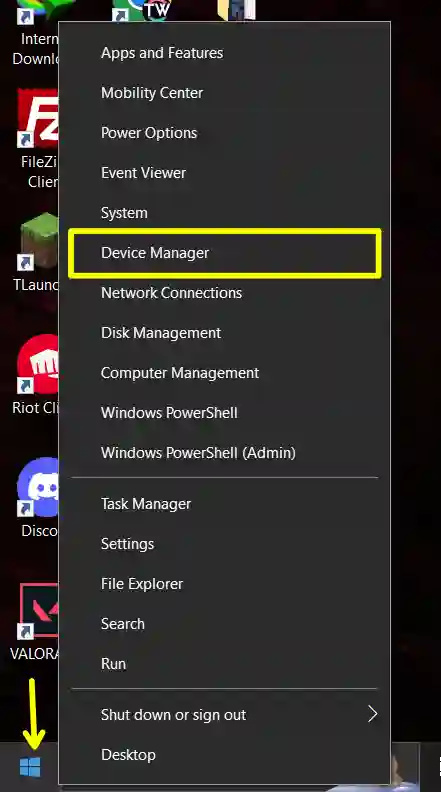
Task: Open Apps and Features
Action: click(x=224, y=53)
